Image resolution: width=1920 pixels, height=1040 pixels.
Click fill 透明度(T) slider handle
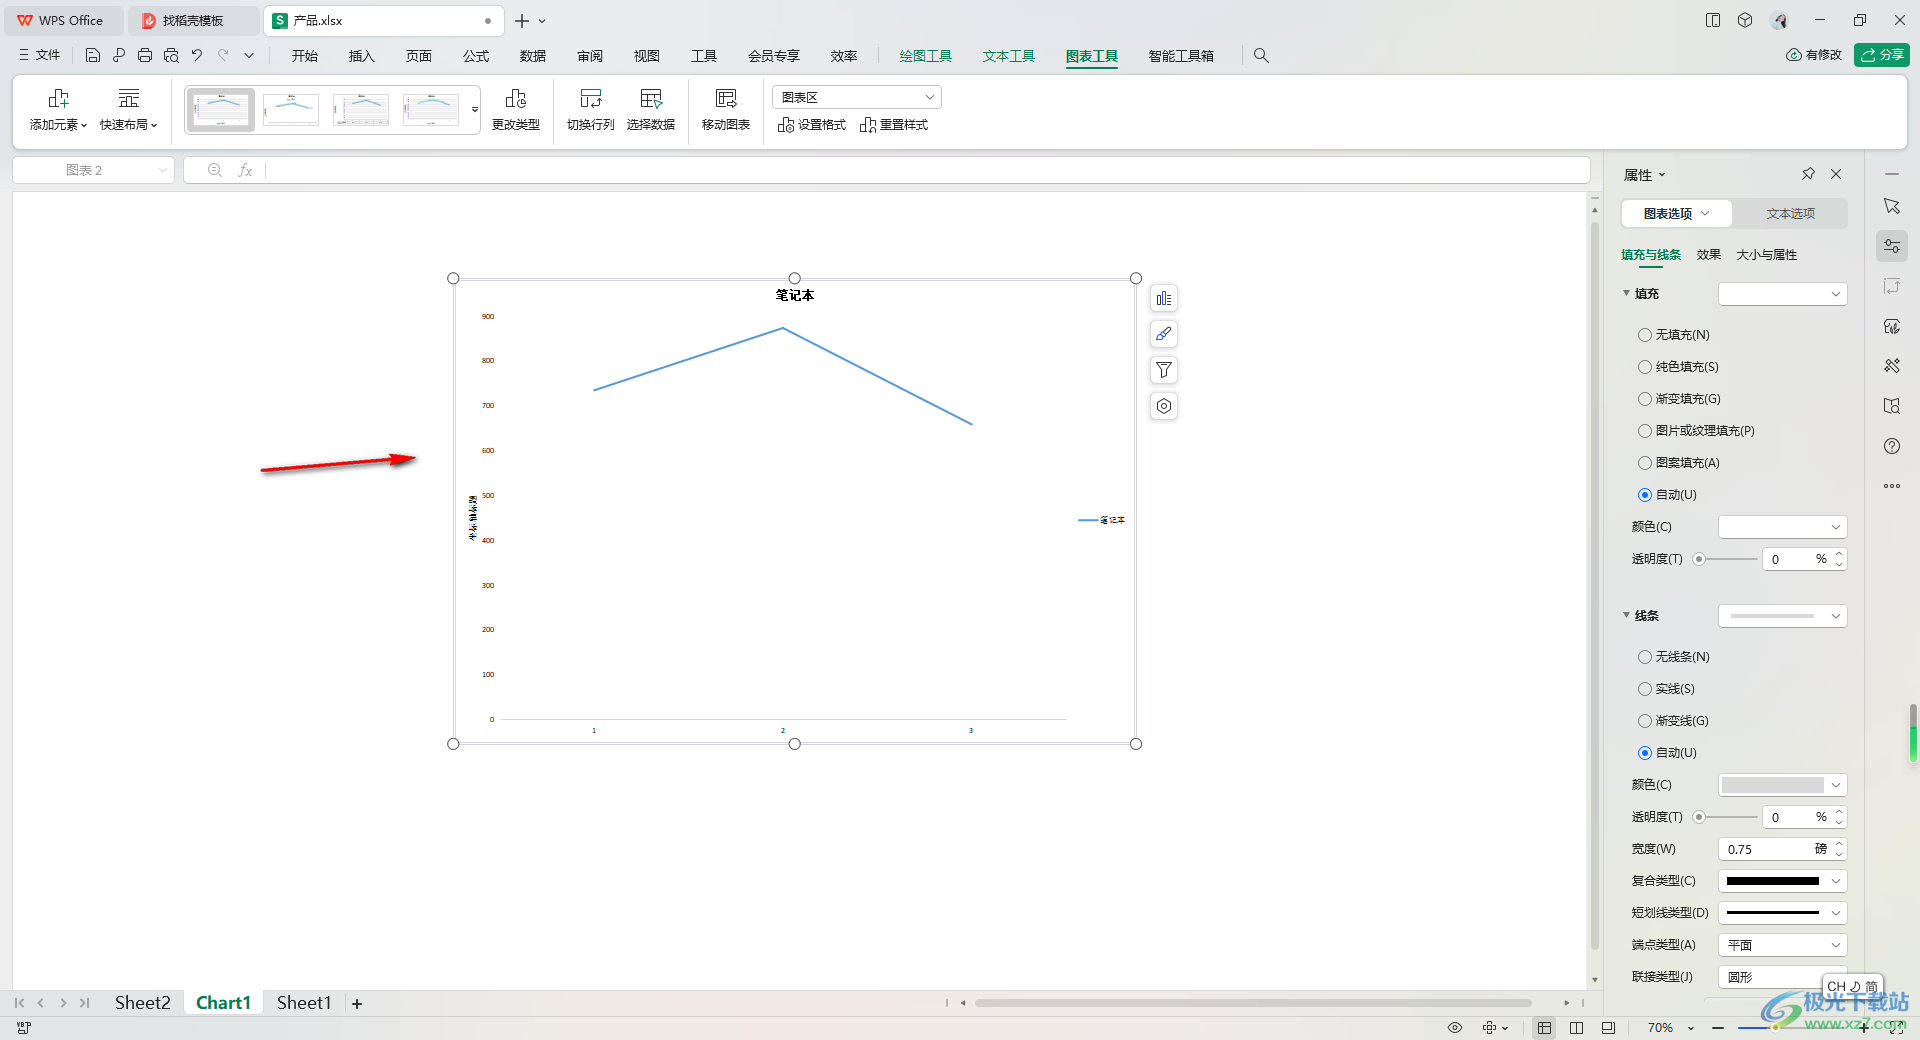pos(1698,559)
